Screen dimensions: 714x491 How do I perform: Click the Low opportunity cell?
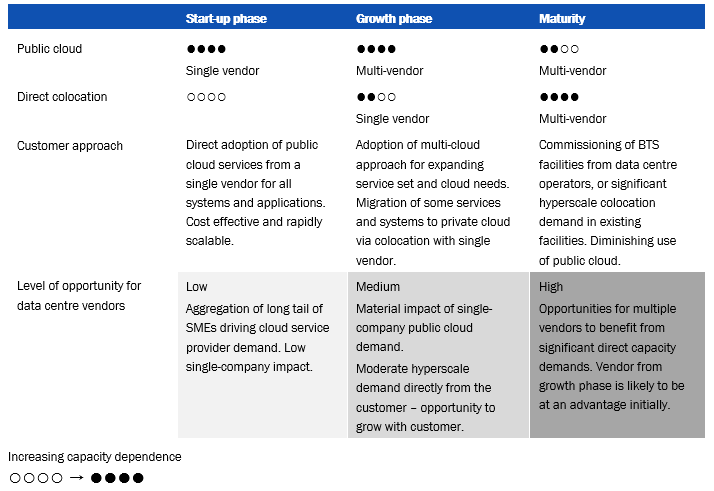[x=262, y=355]
